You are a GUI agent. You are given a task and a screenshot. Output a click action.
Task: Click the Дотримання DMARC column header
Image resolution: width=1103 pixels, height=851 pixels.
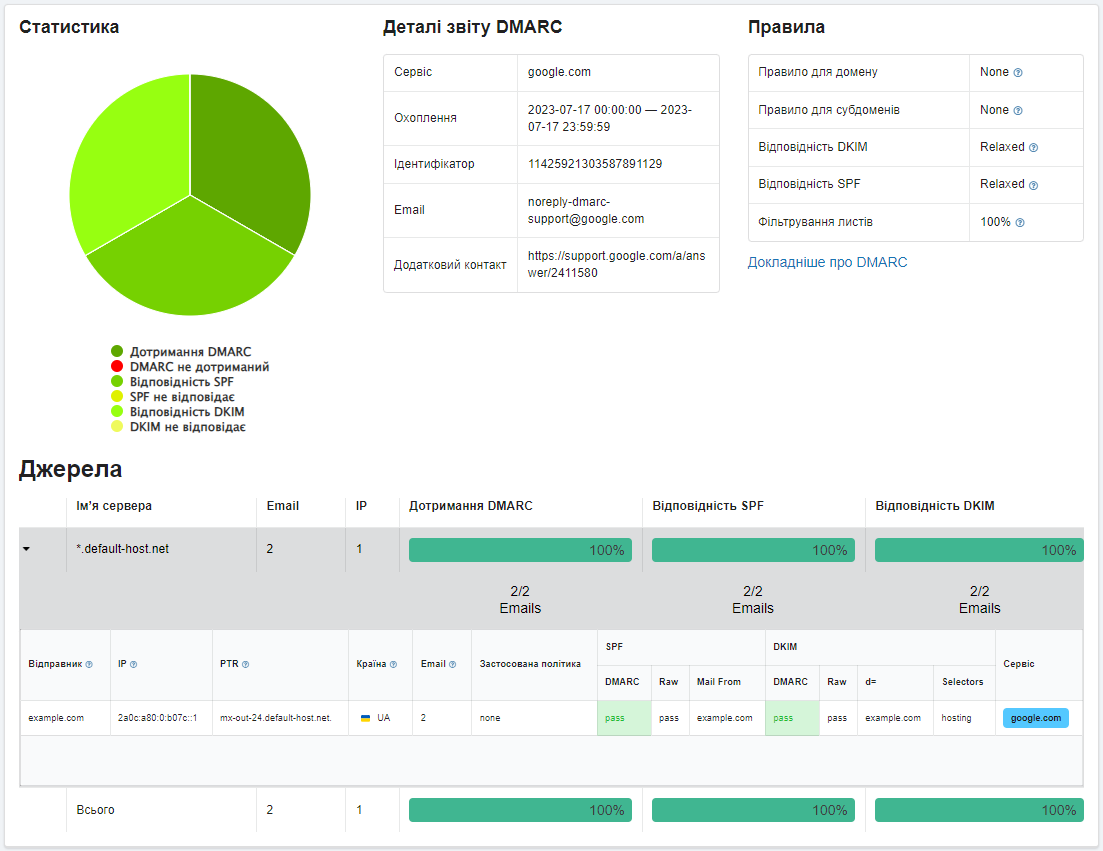(470, 506)
